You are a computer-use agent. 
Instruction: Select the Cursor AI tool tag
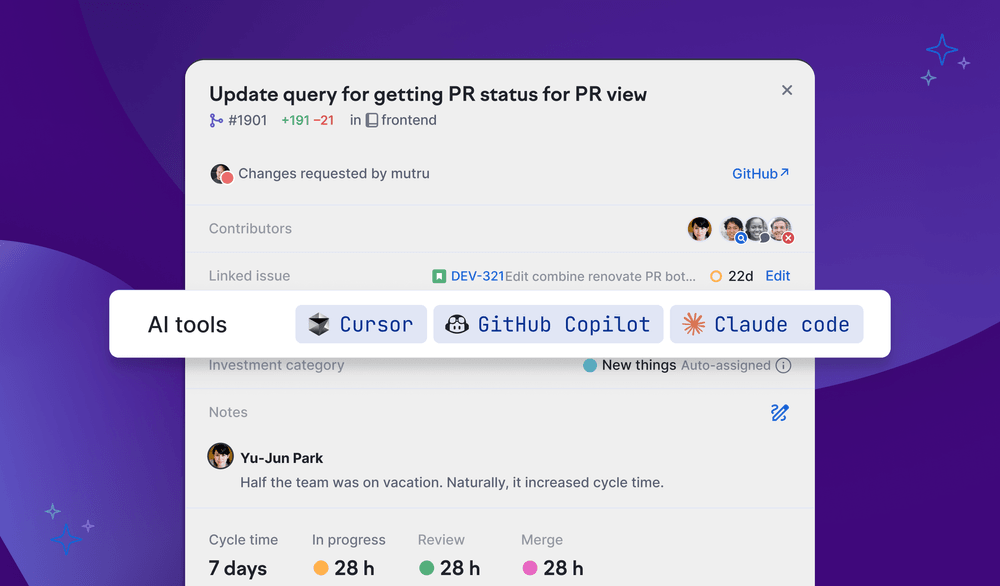(x=361, y=324)
